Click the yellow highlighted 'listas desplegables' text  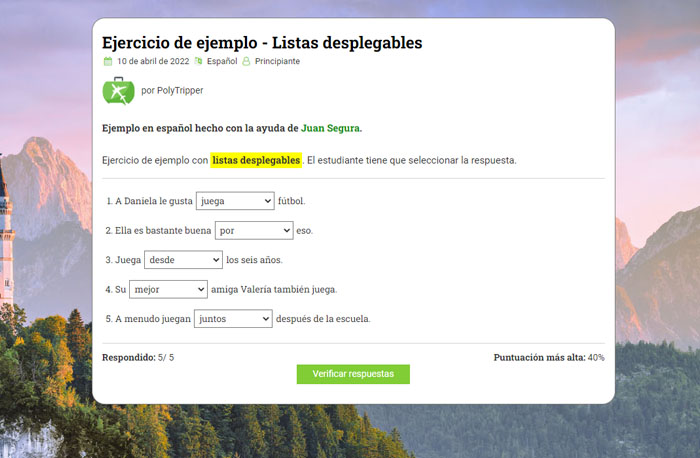(256, 160)
